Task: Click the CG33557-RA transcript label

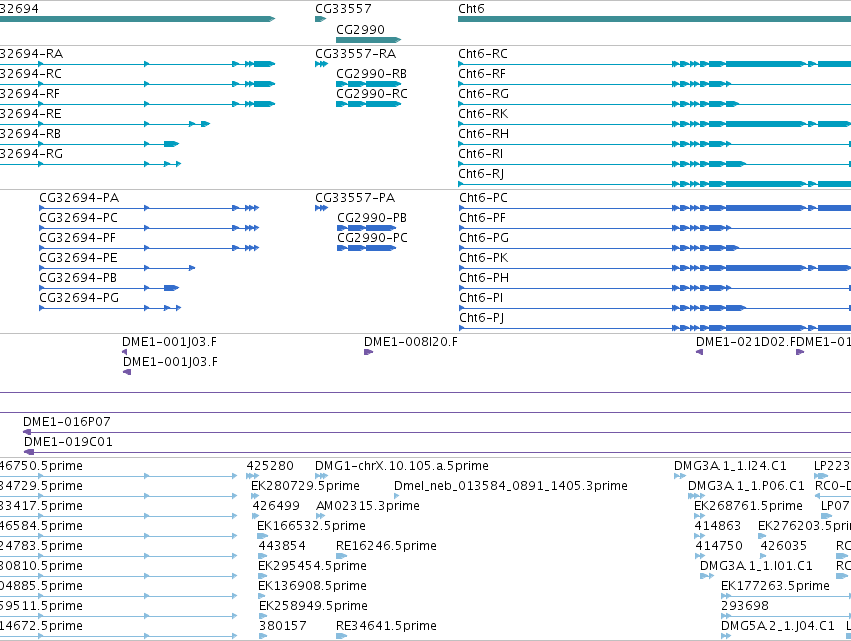Action: pyautogui.click(x=355, y=54)
